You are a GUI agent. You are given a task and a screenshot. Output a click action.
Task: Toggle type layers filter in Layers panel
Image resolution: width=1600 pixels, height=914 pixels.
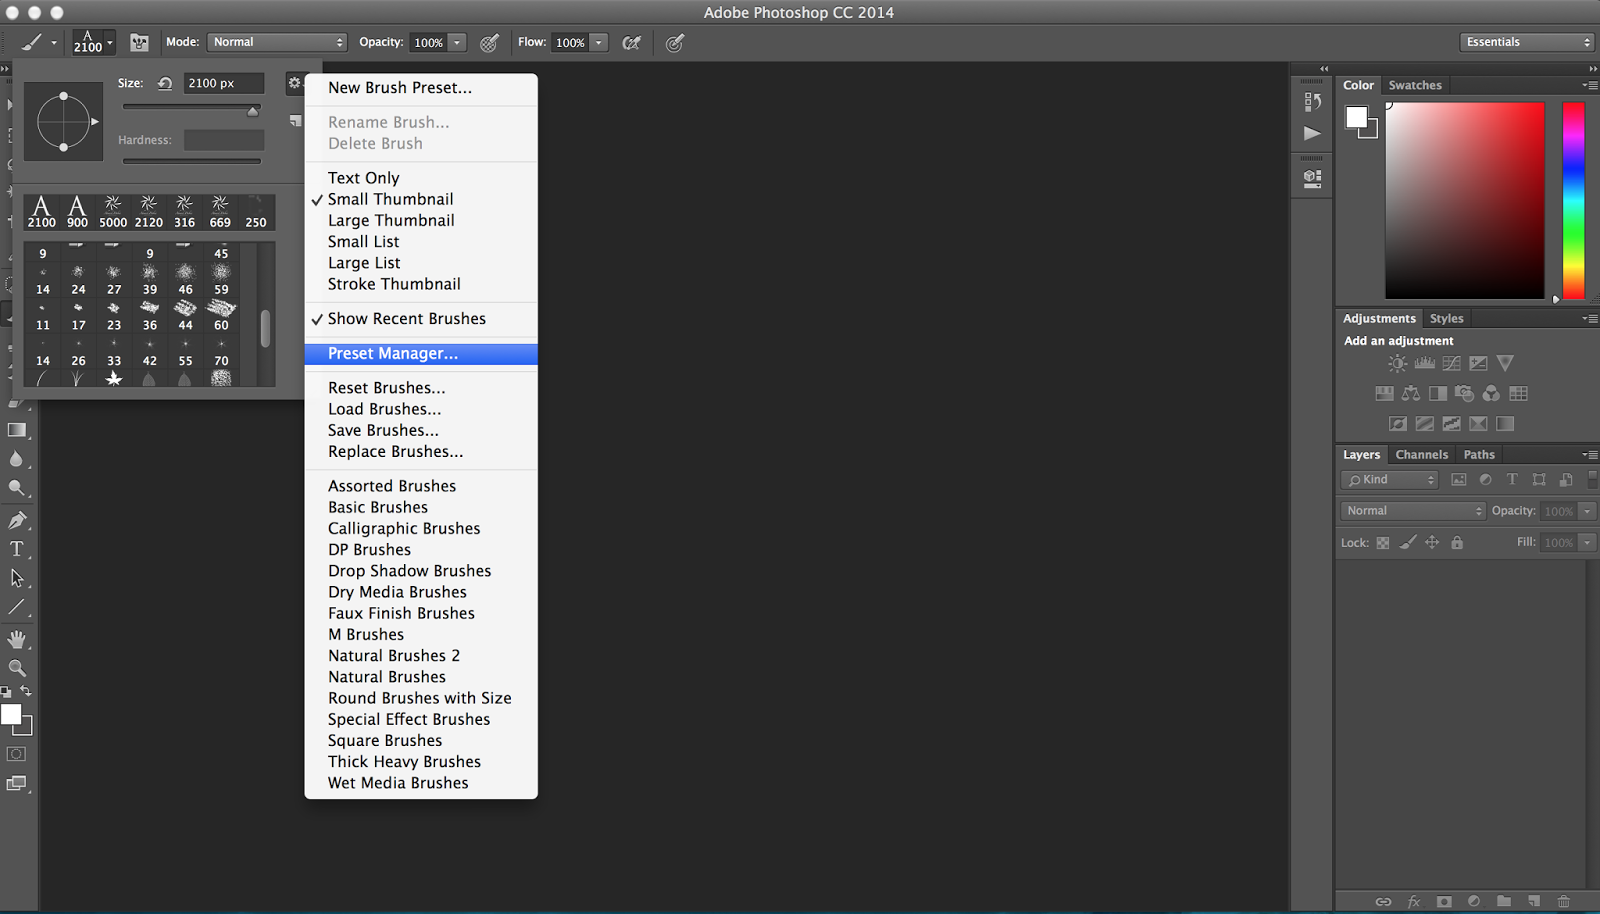[1512, 480]
